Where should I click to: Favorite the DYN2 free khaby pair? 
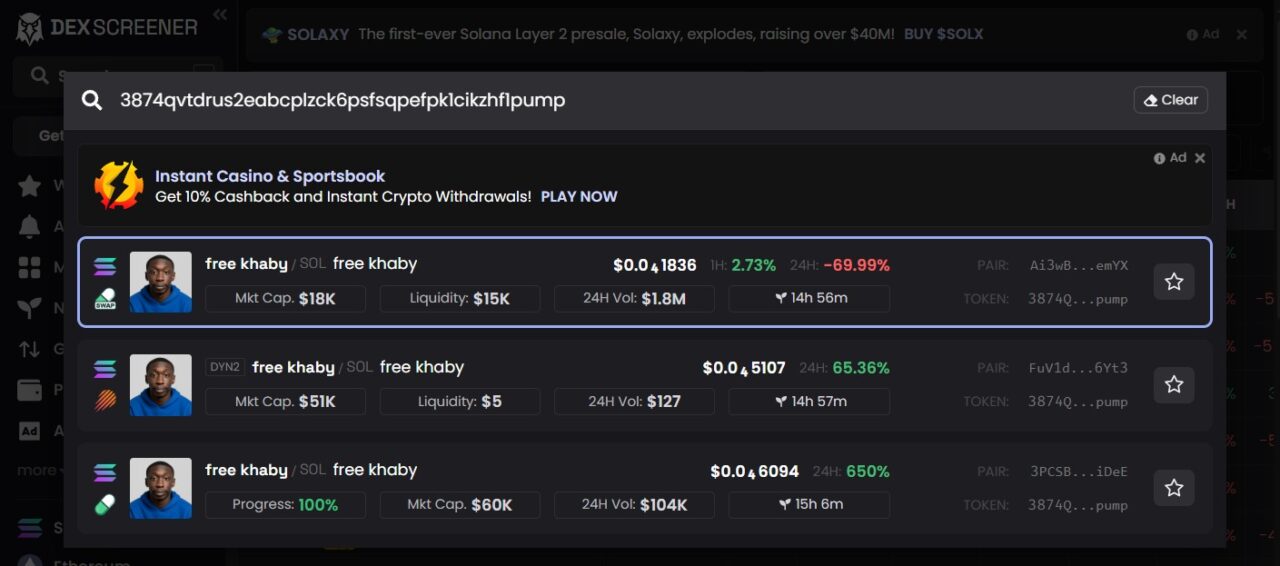[1174, 385]
